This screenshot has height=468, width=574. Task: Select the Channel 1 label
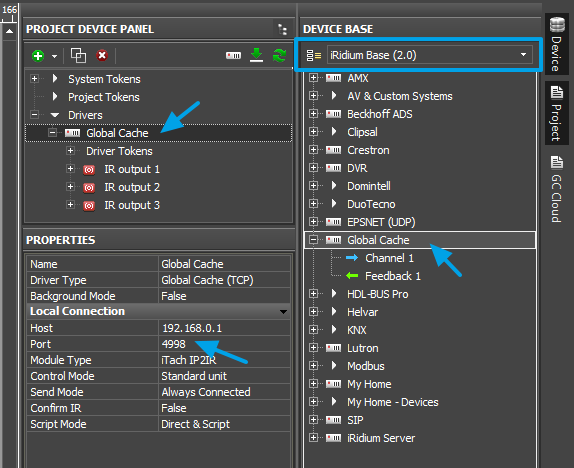pos(390,258)
